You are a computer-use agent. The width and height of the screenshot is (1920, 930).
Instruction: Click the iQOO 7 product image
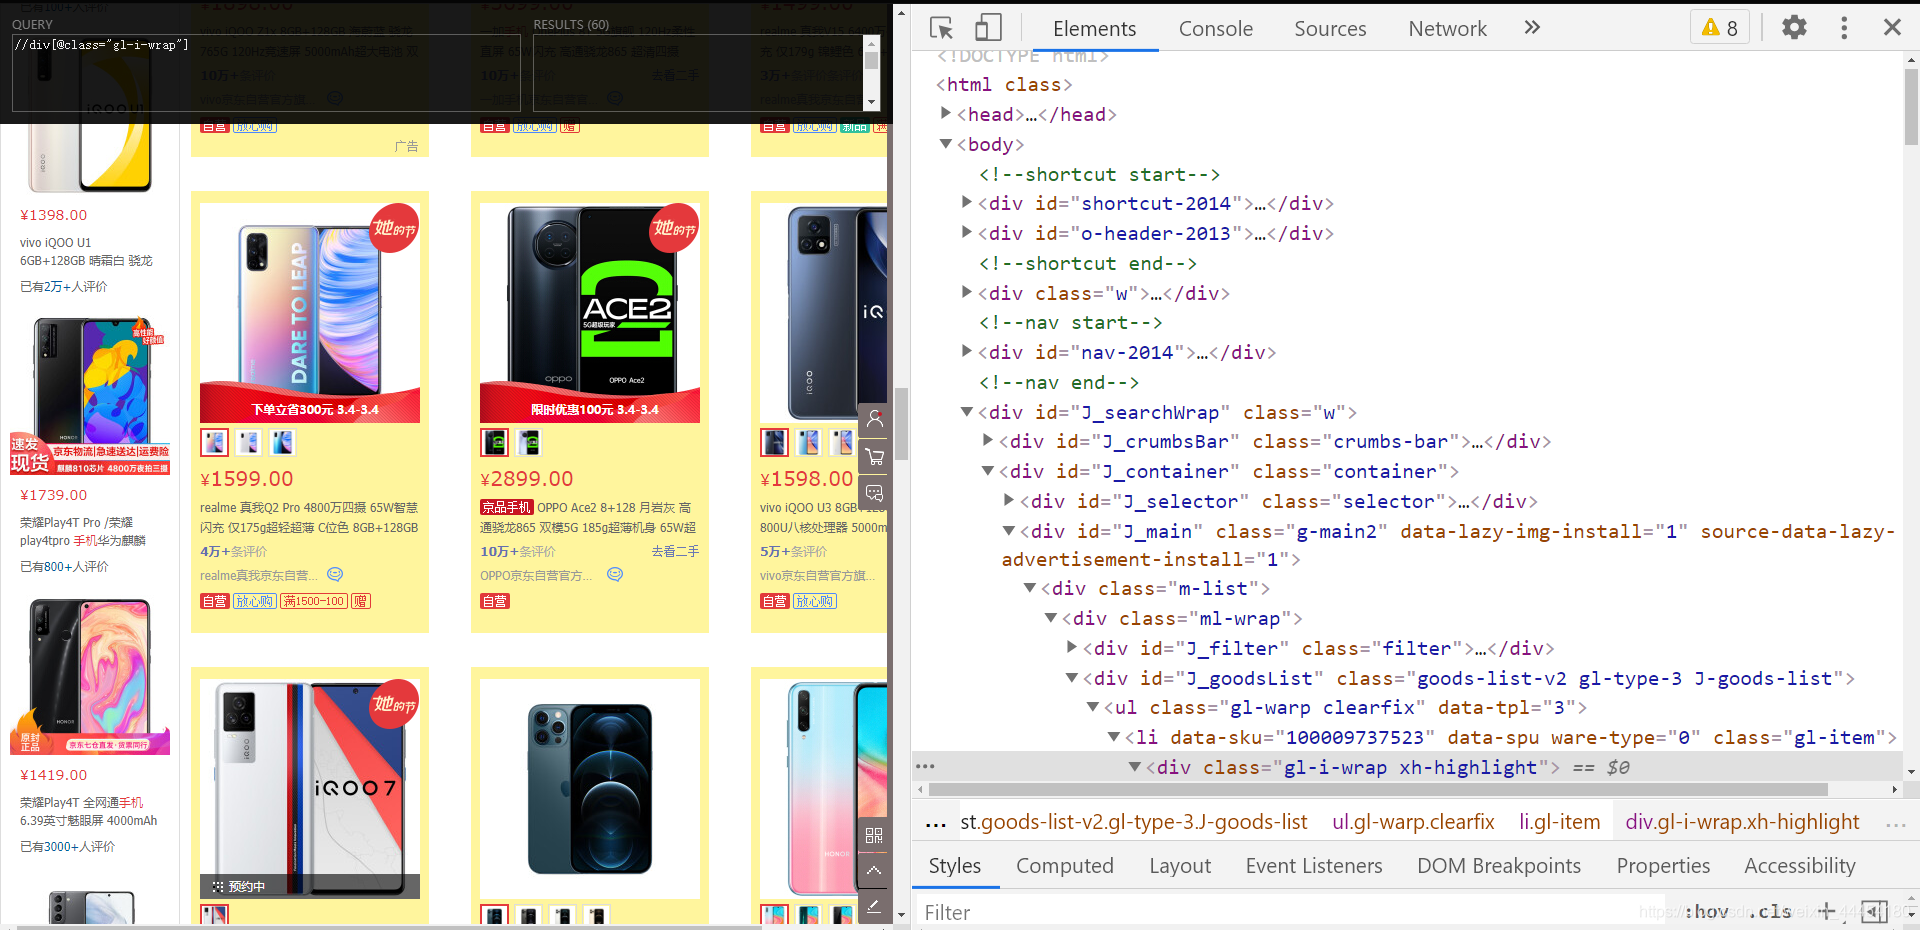click(x=310, y=789)
